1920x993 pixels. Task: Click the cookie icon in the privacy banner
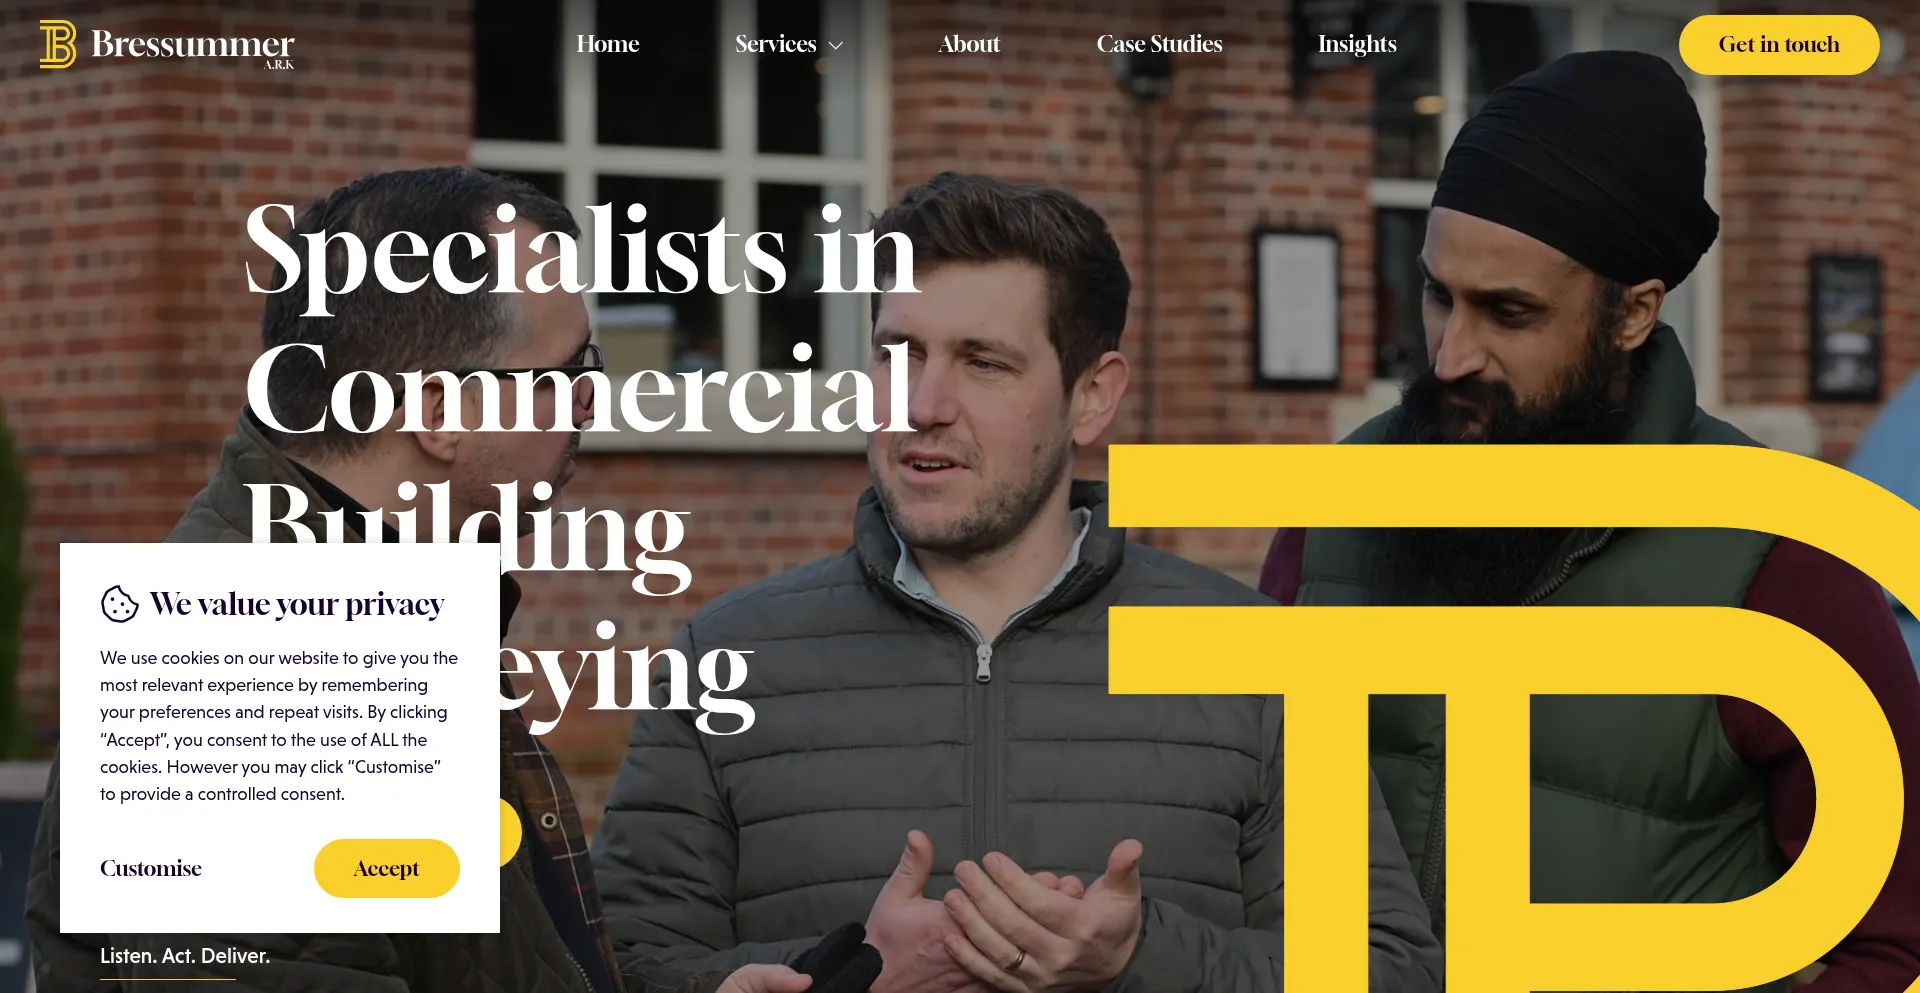pyautogui.click(x=120, y=604)
